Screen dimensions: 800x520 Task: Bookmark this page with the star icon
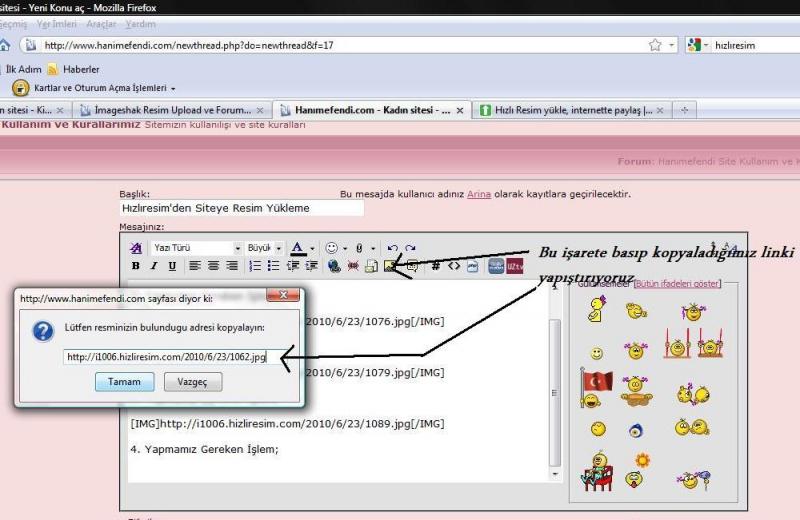pyautogui.click(x=655, y=45)
